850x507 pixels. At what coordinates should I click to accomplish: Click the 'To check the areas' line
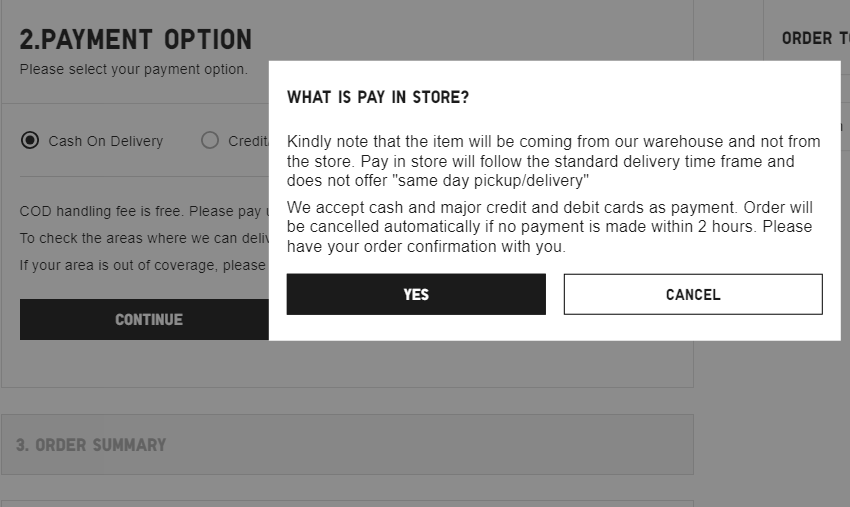[142, 238]
